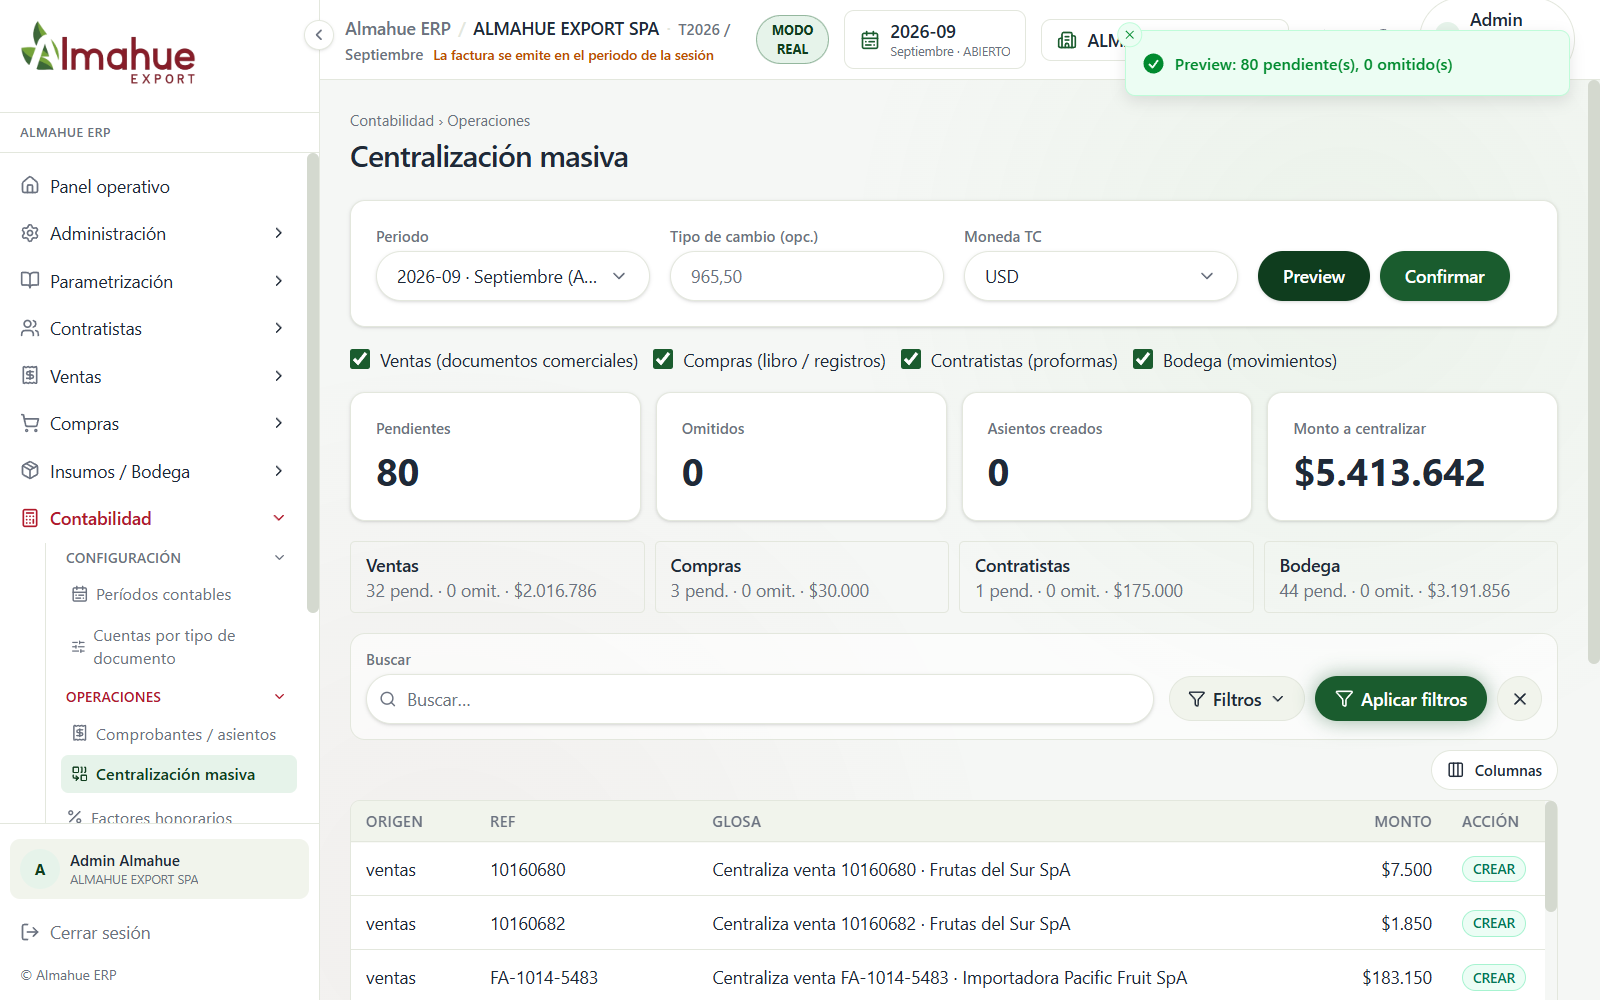
Task: Click the table's vertical scrollbar
Action: pyautogui.click(x=1551, y=856)
